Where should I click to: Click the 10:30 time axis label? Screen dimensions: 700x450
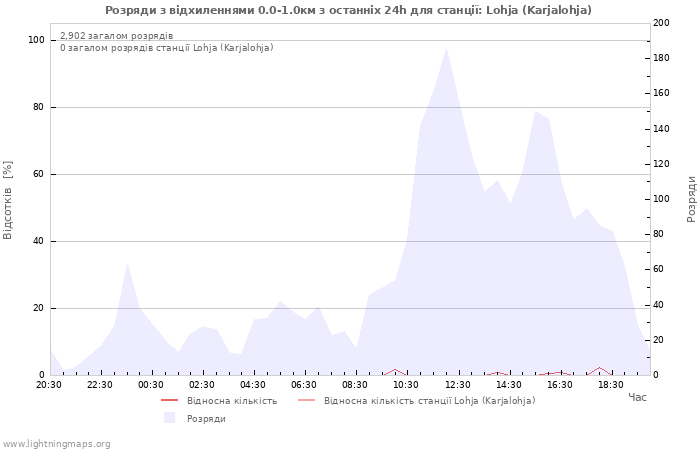point(406,385)
